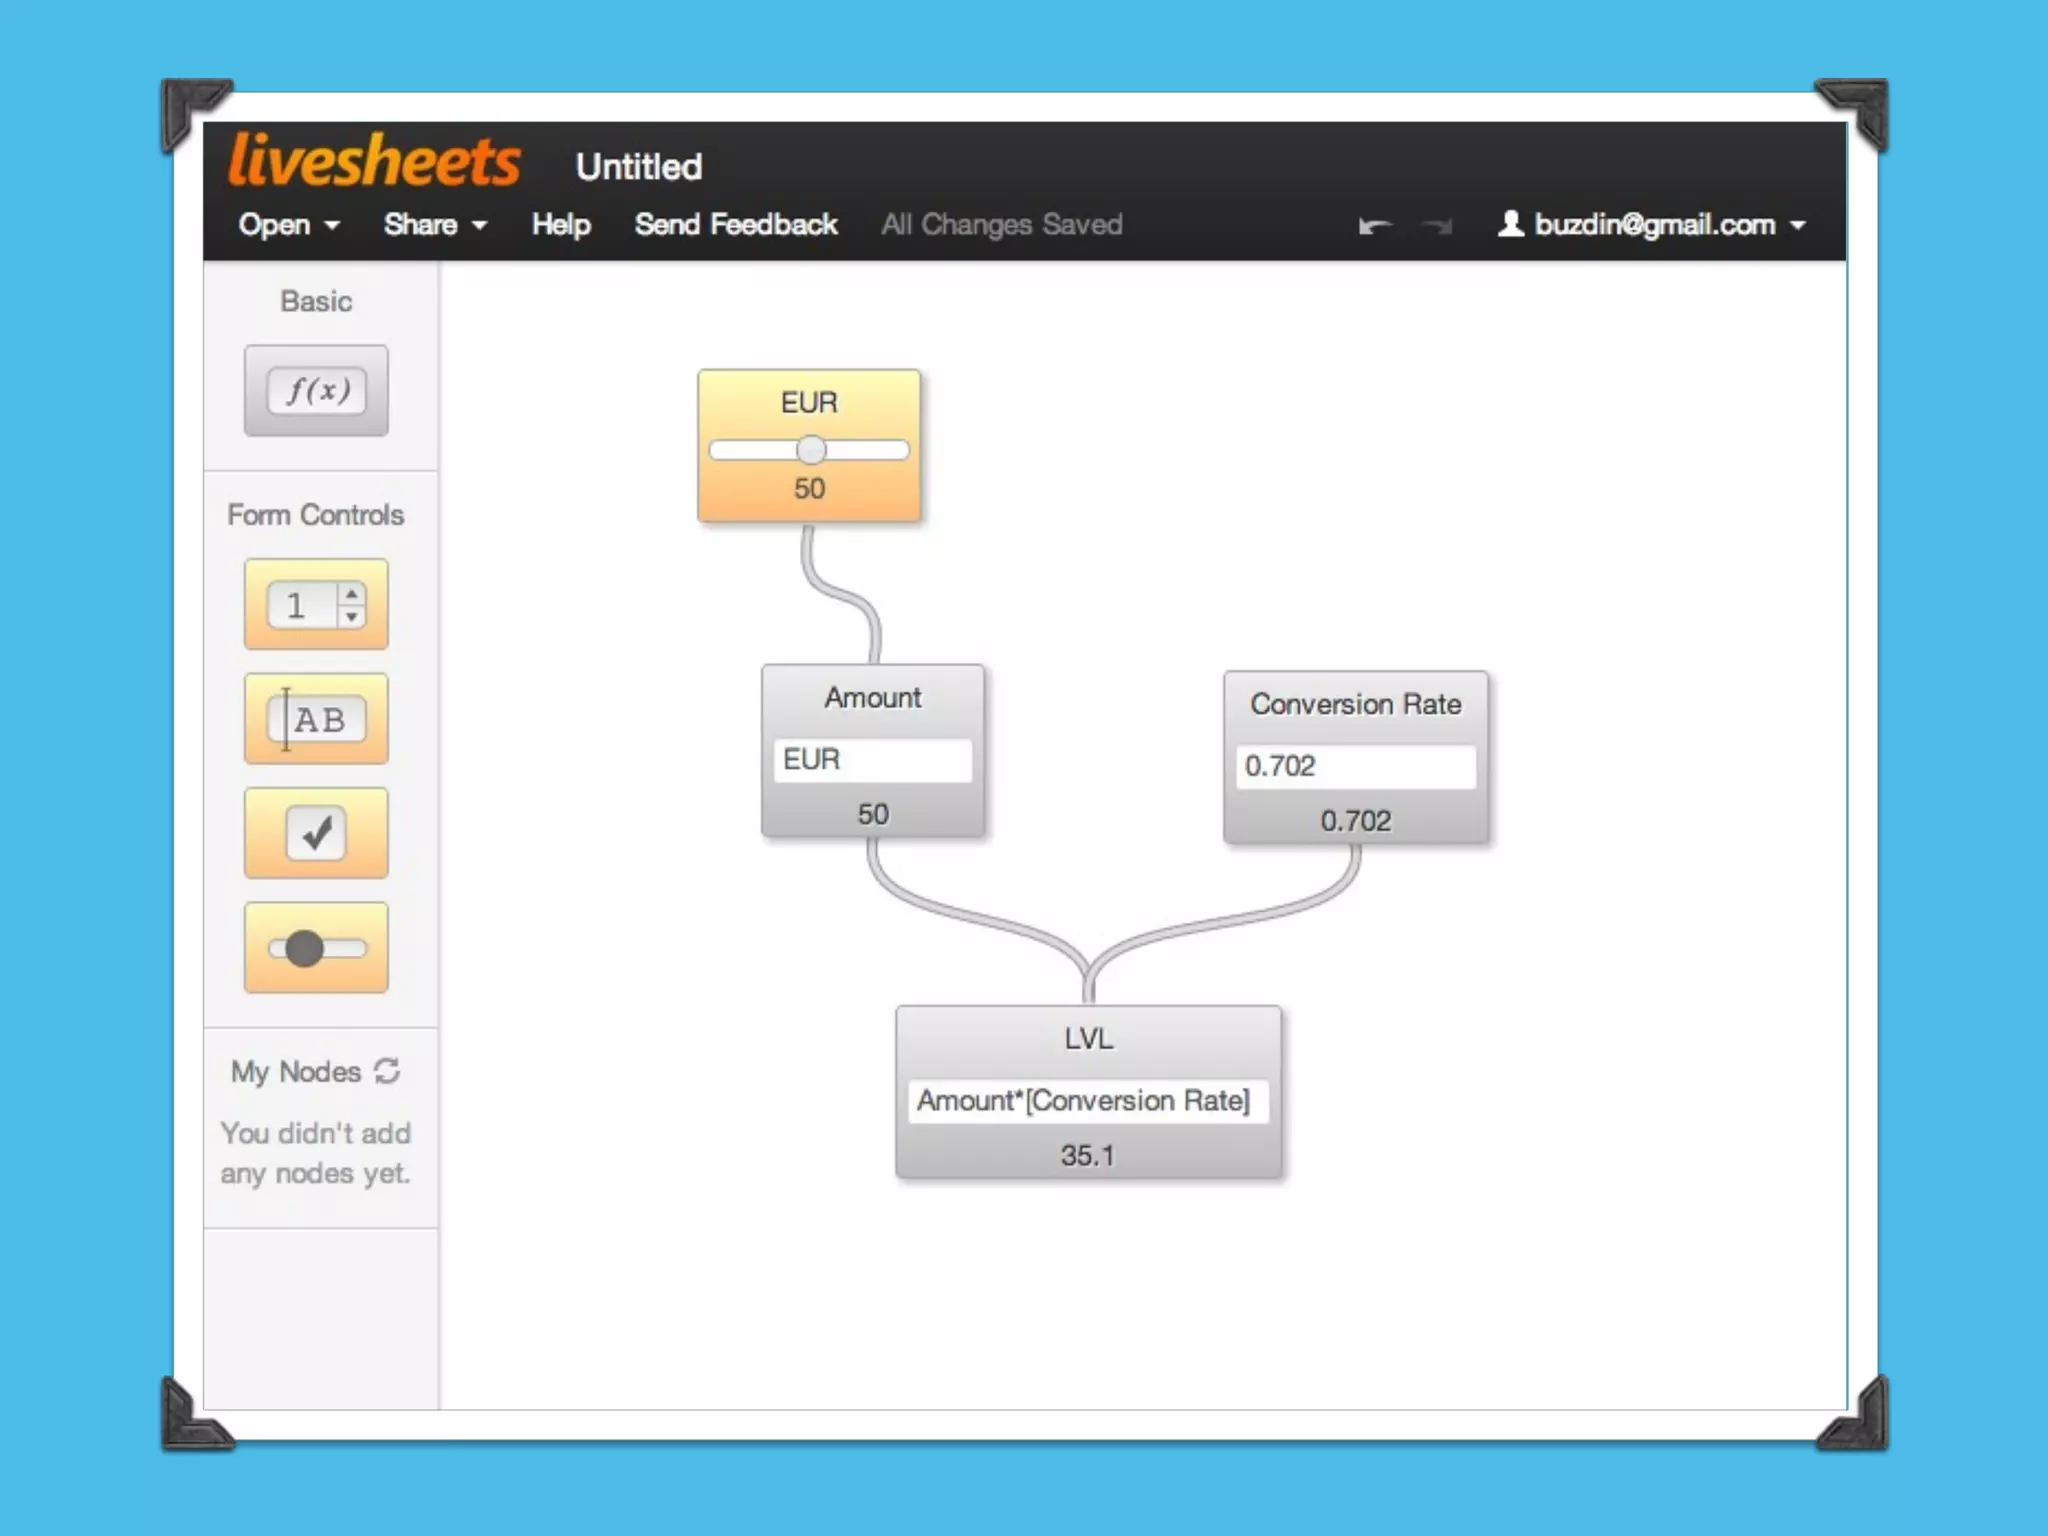Select the AB text input form control
The height and width of the screenshot is (1536, 2048).
pyautogui.click(x=316, y=719)
